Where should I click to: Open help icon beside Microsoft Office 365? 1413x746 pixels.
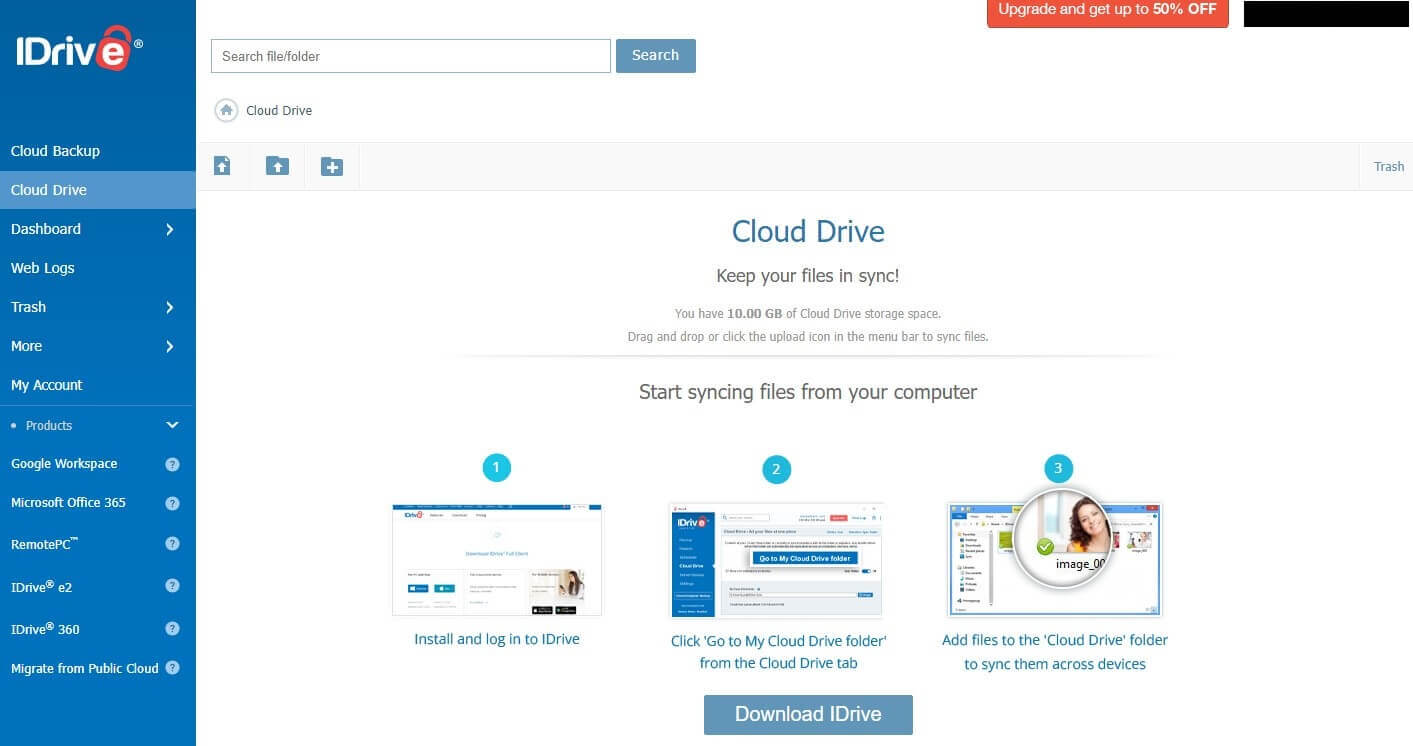pos(172,503)
